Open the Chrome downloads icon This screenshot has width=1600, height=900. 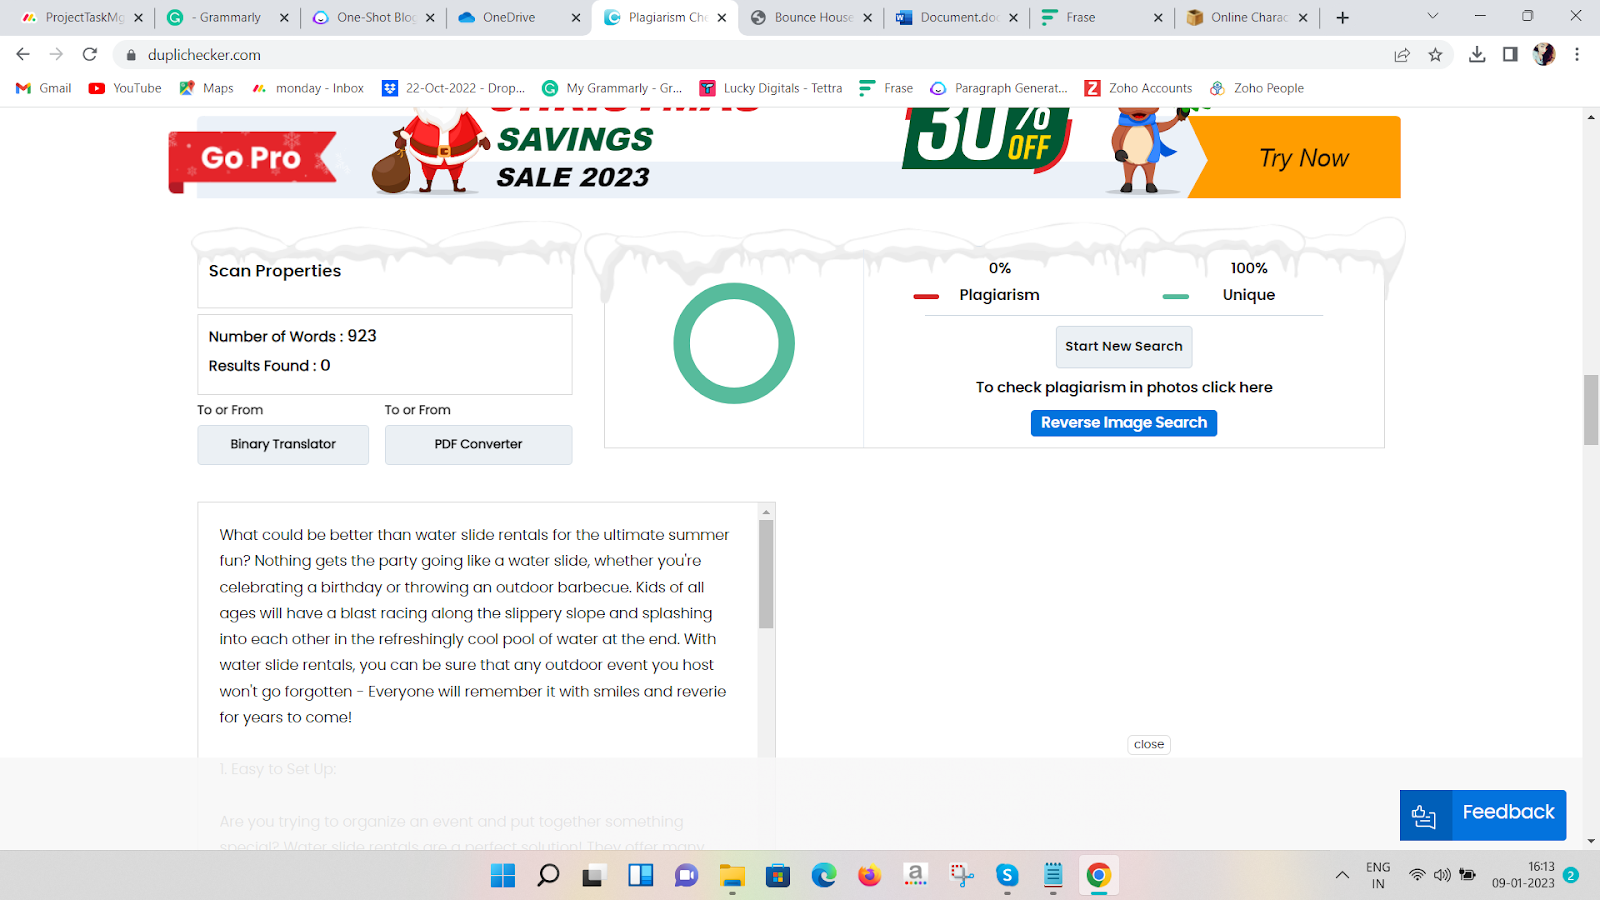point(1477,55)
